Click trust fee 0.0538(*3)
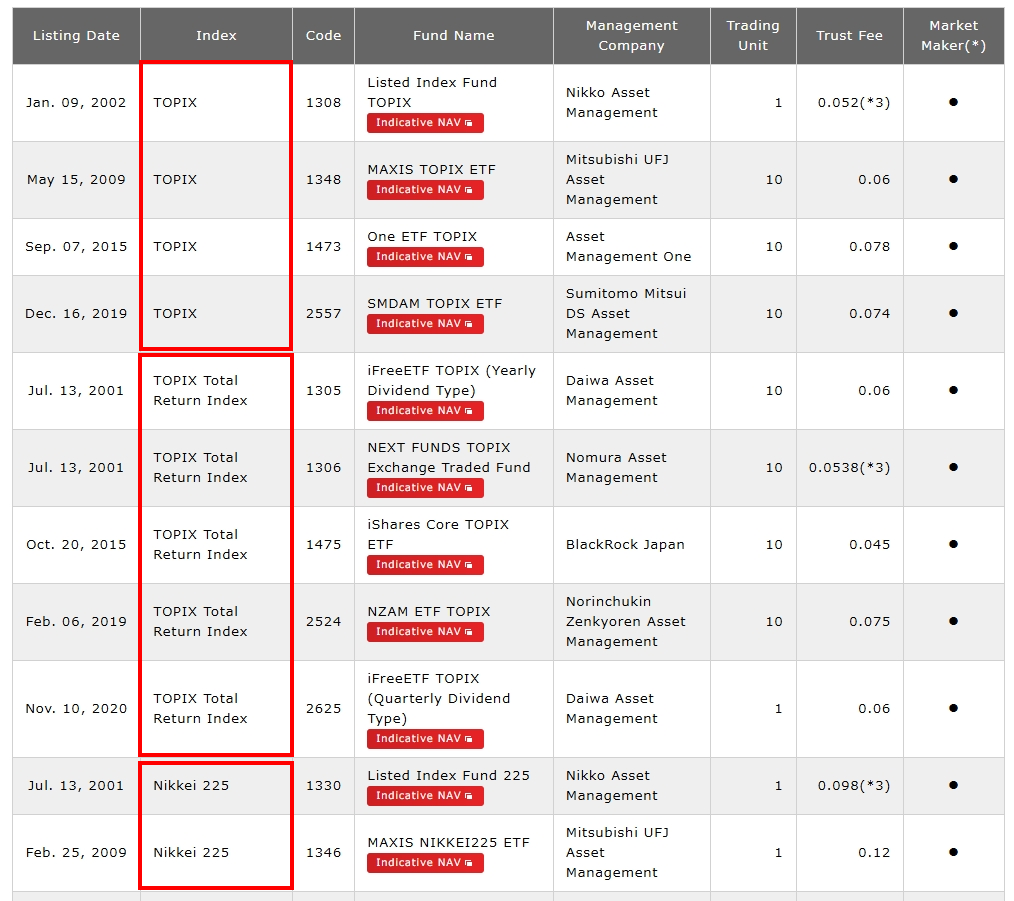The image size is (1014, 901). (849, 468)
